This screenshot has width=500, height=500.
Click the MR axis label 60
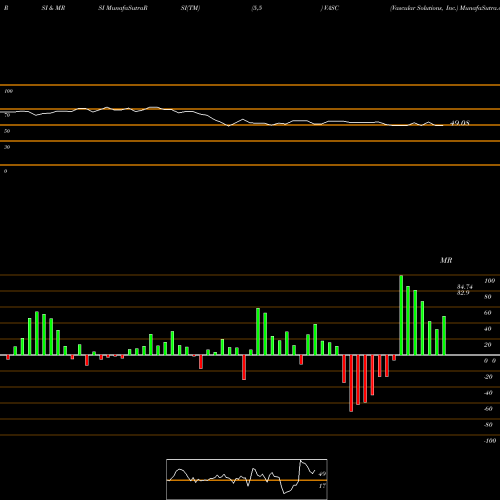coord(488,313)
